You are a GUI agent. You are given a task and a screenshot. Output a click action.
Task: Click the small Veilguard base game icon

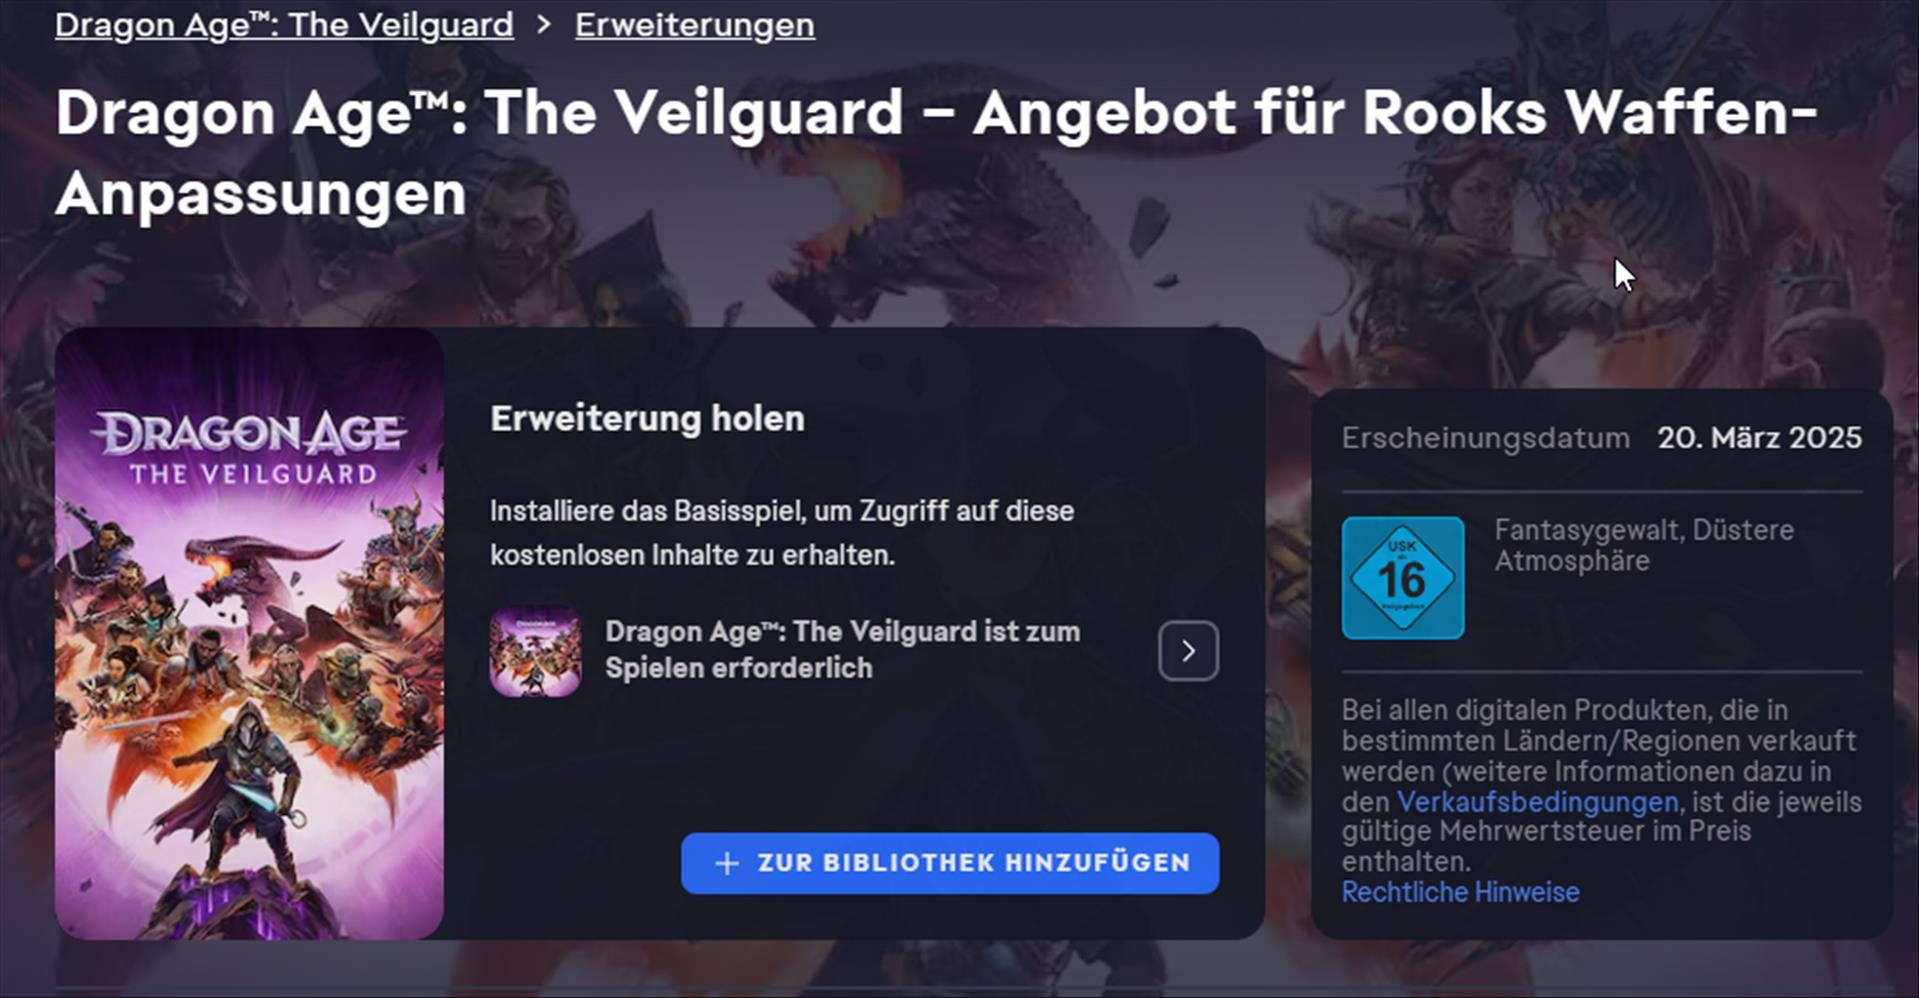(535, 651)
